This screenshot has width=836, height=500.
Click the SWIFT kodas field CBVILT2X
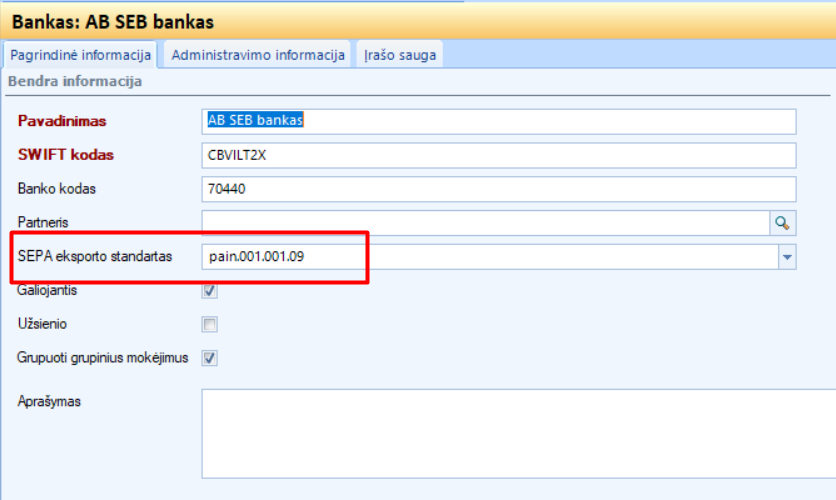tap(499, 155)
